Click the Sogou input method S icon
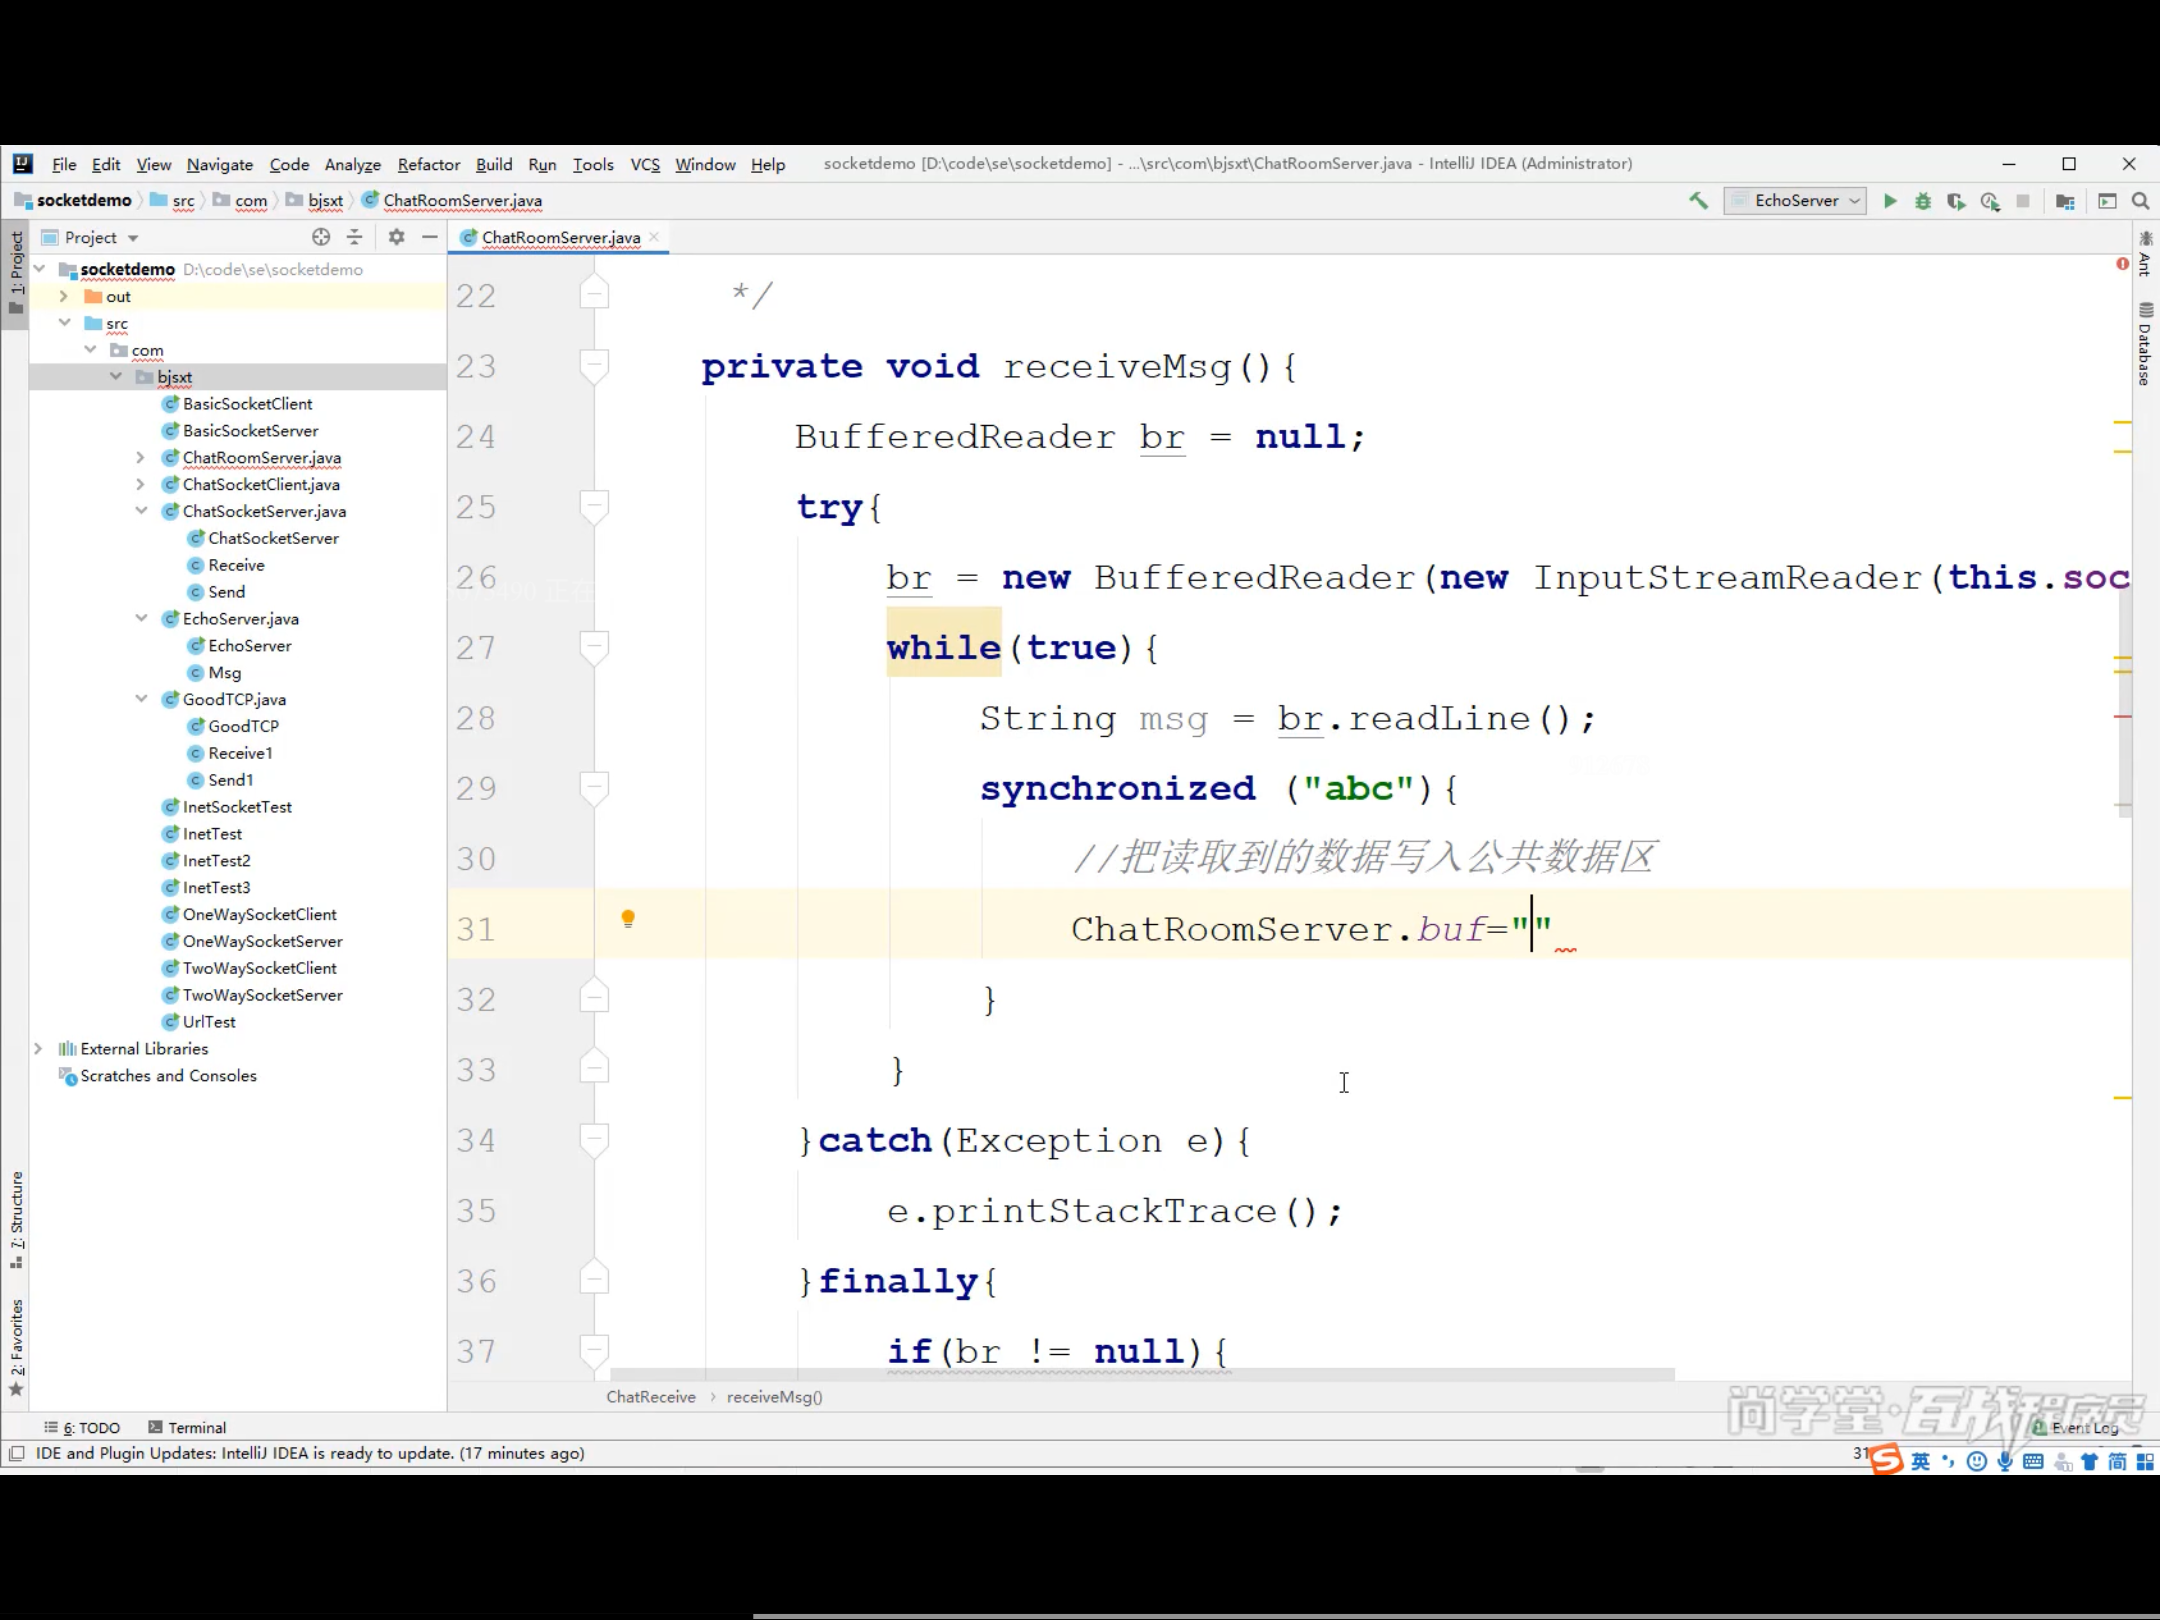Screen dimensions: 2160x1620 click(1887, 1460)
